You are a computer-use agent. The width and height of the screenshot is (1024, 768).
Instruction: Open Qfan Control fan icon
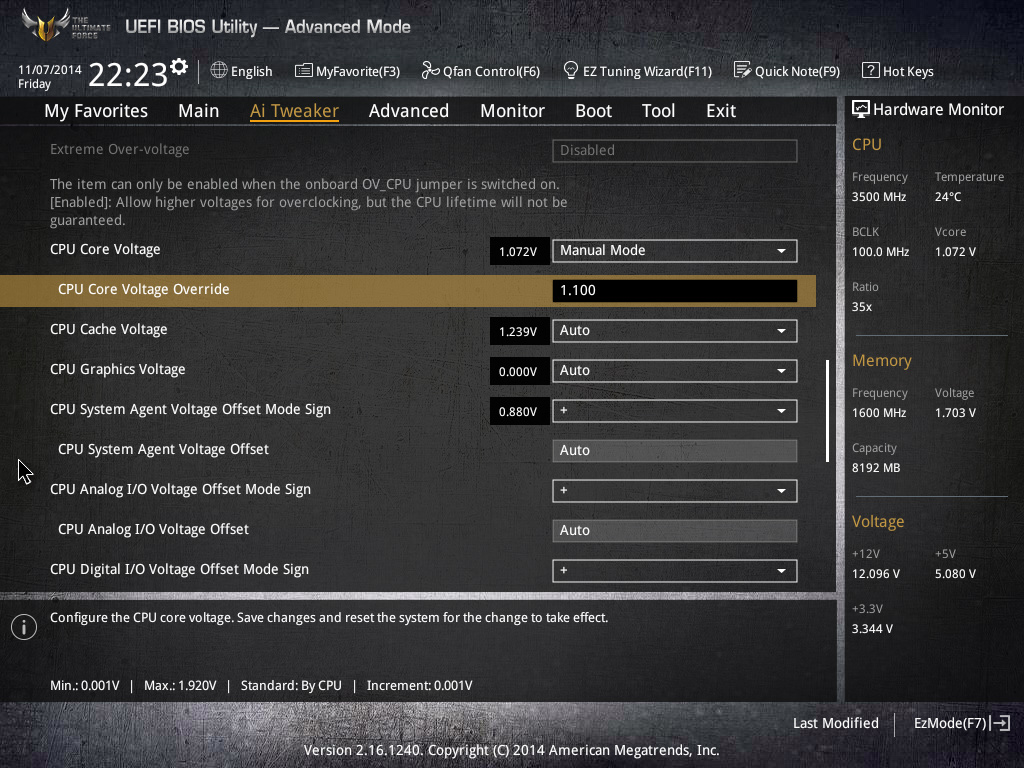tap(430, 71)
